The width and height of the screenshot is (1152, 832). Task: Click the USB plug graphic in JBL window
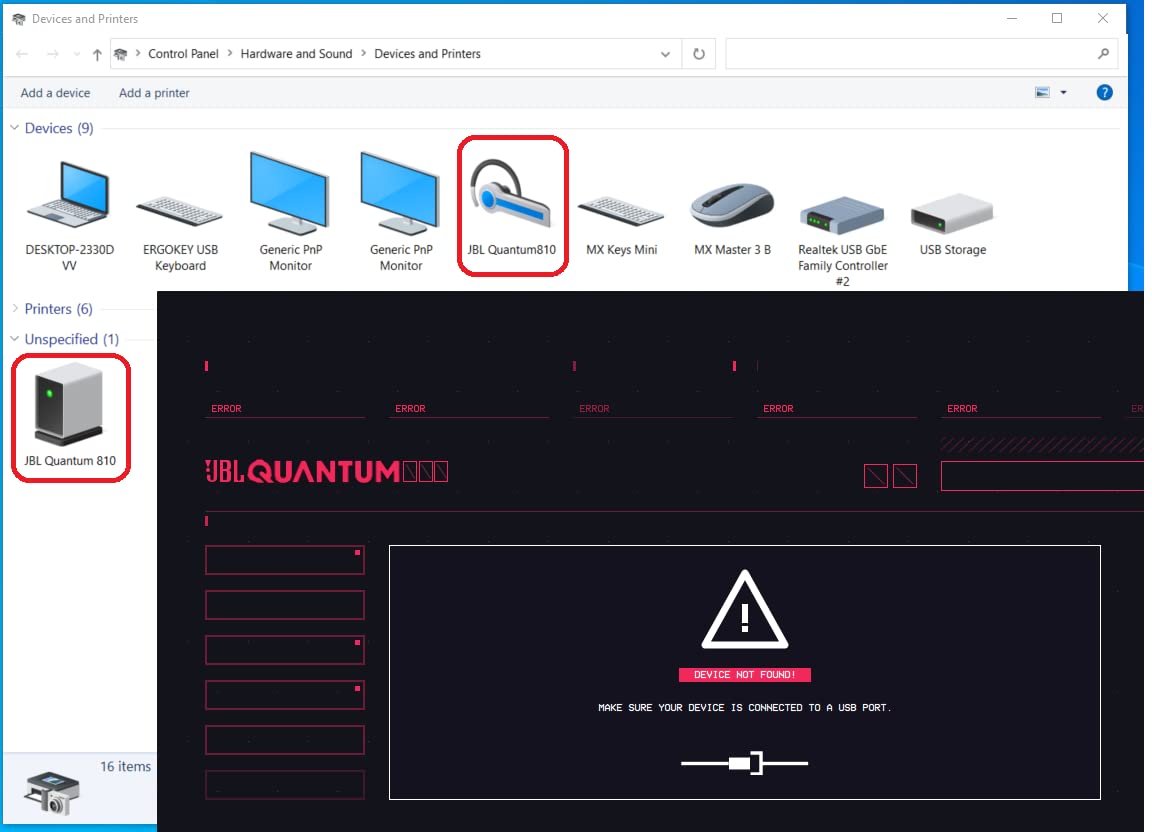[x=744, y=763]
